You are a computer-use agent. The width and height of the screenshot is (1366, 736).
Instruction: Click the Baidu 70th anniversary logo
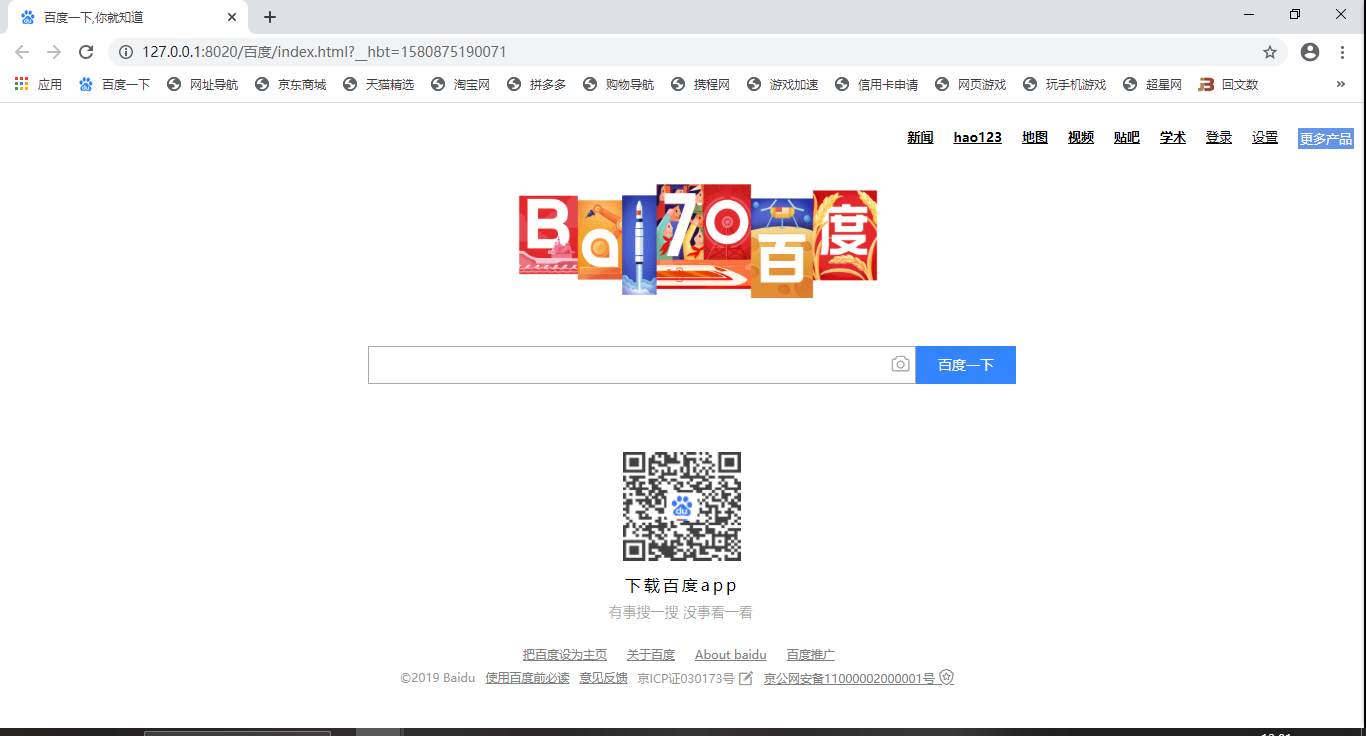pyautogui.click(x=698, y=240)
